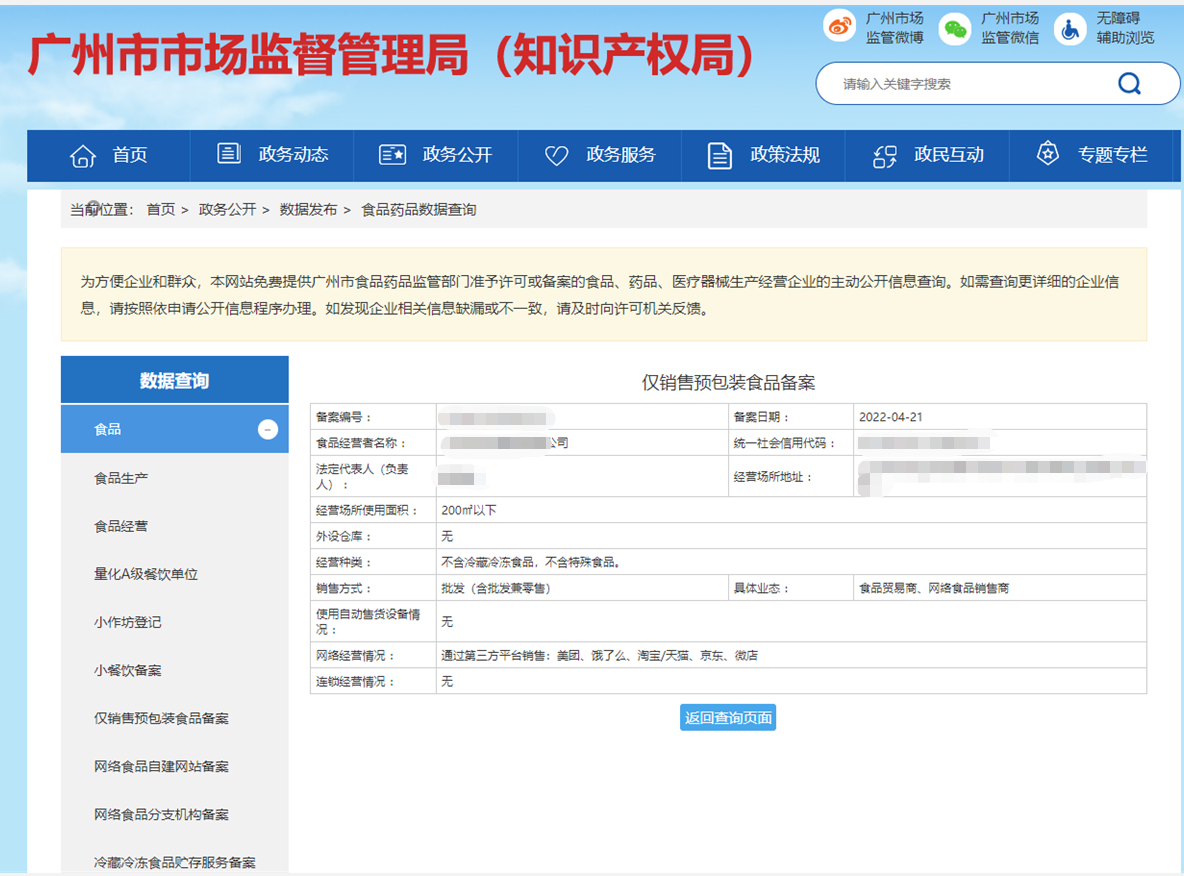Click the 食品经营者名称 label cell

[373, 443]
